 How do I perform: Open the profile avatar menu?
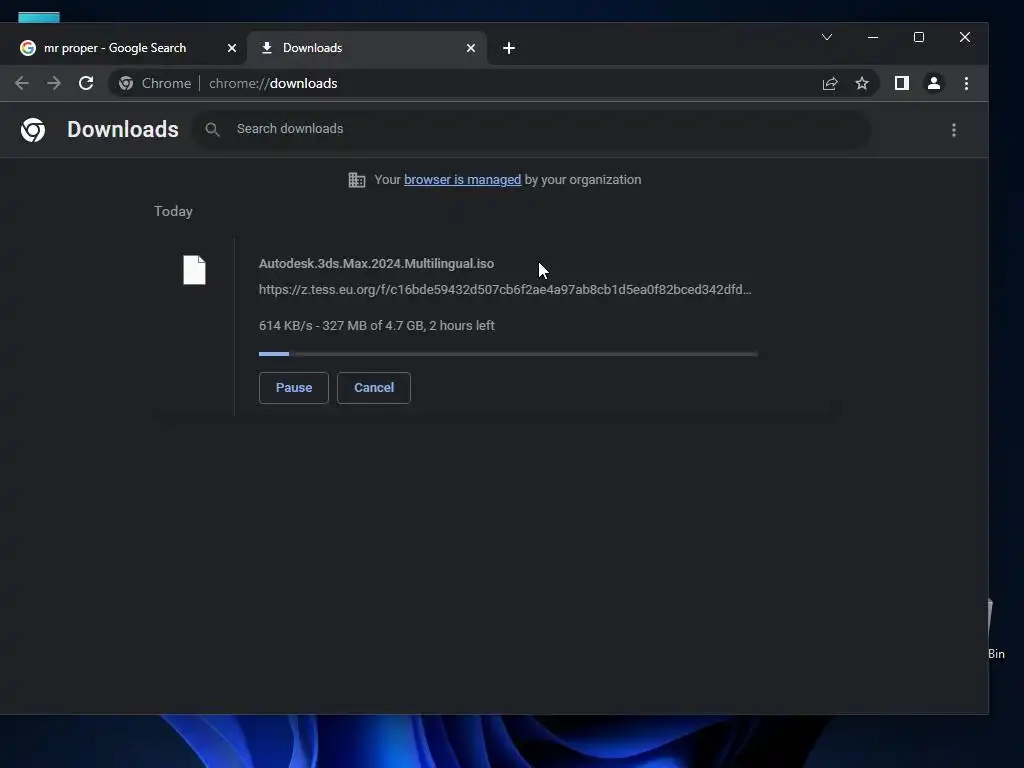[x=934, y=84]
